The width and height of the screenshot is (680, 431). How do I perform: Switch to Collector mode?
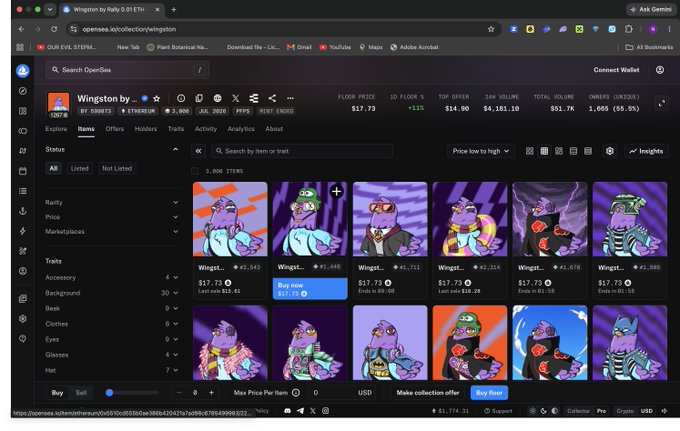[578, 411]
